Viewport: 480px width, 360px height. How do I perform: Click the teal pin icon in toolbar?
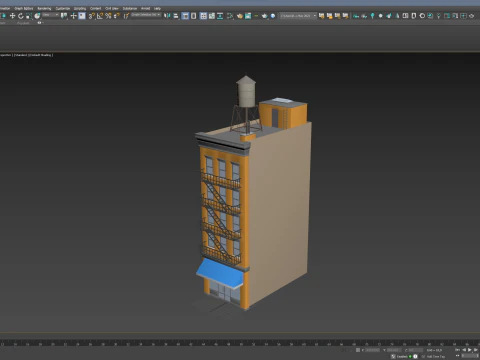(372, 16)
